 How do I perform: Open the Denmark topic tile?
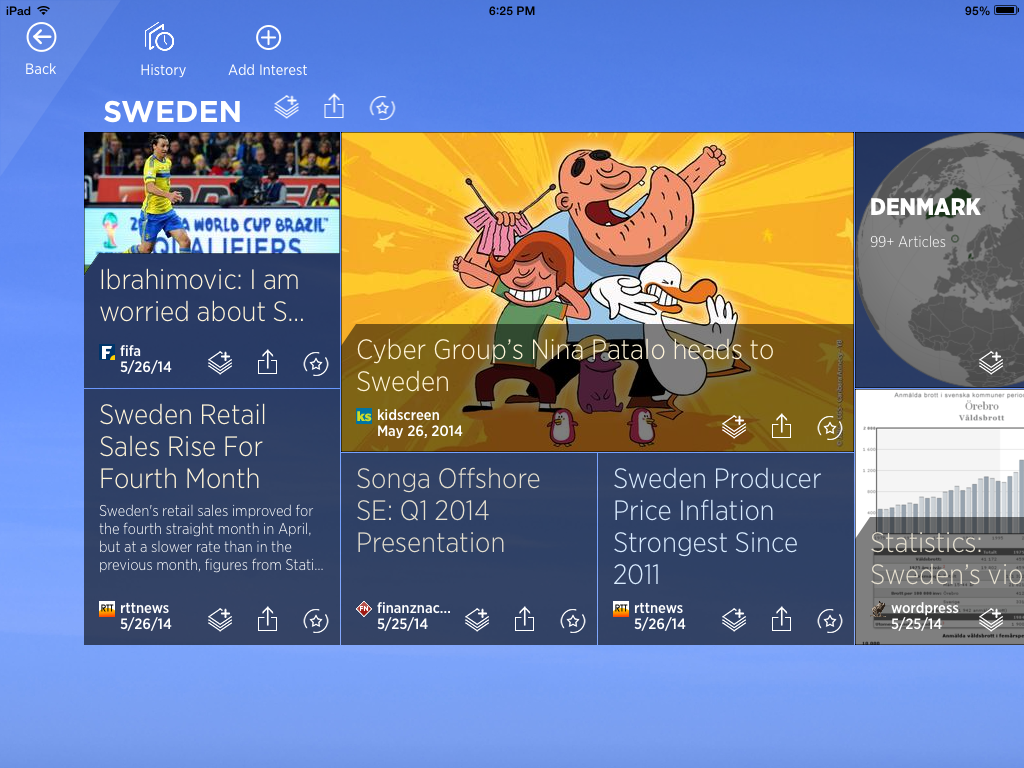pyautogui.click(x=939, y=260)
